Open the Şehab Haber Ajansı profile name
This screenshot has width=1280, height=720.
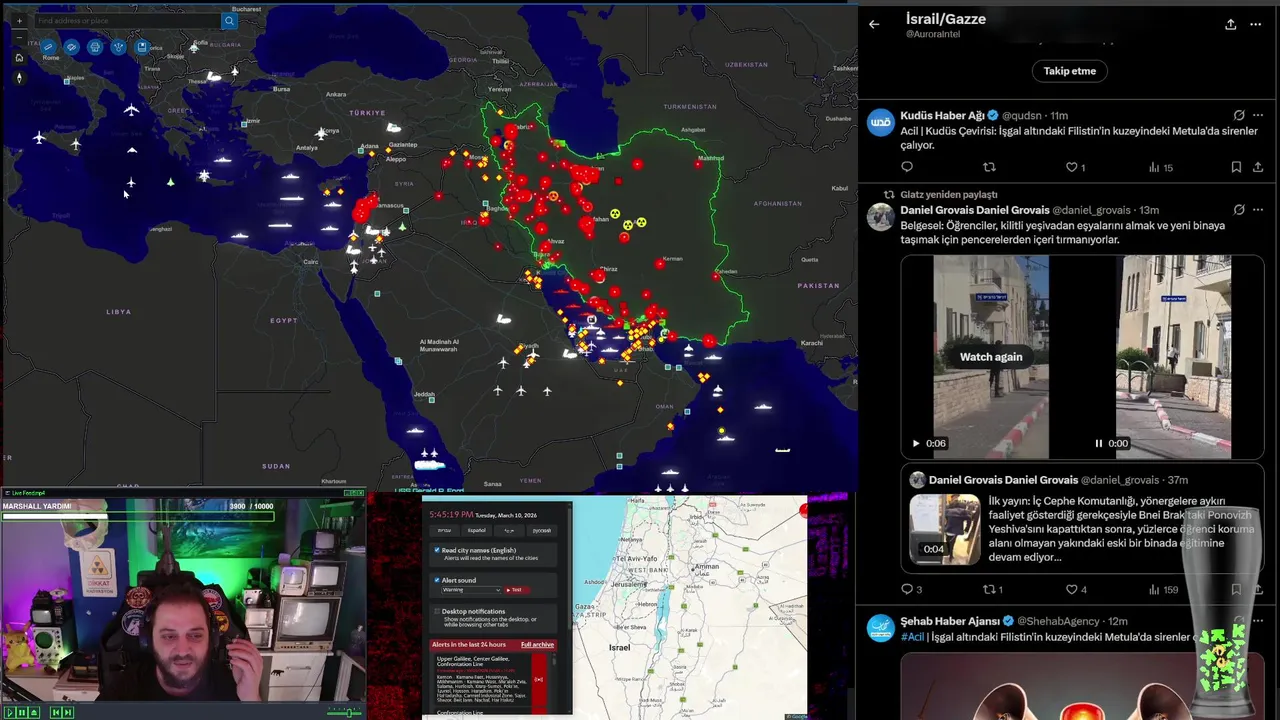pyautogui.click(x=951, y=621)
